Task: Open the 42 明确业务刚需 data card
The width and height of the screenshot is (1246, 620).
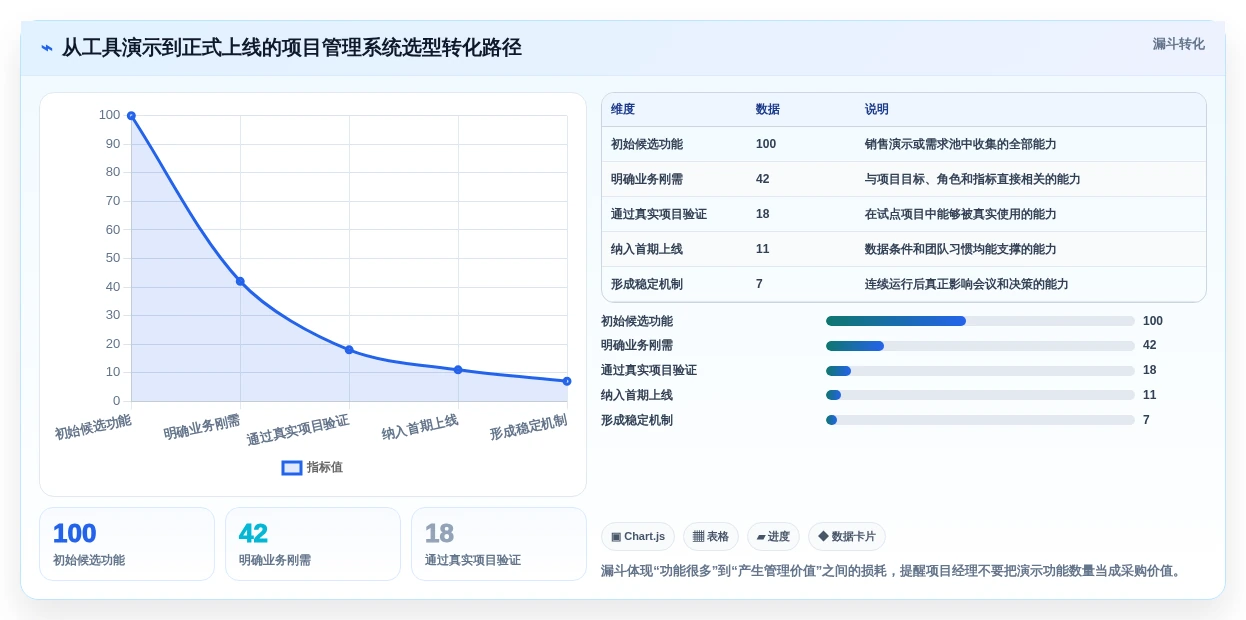Action: [x=313, y=544]
